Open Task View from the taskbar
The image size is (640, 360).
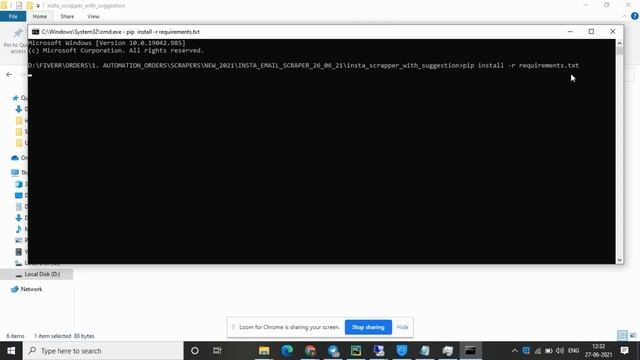[217, 351]
